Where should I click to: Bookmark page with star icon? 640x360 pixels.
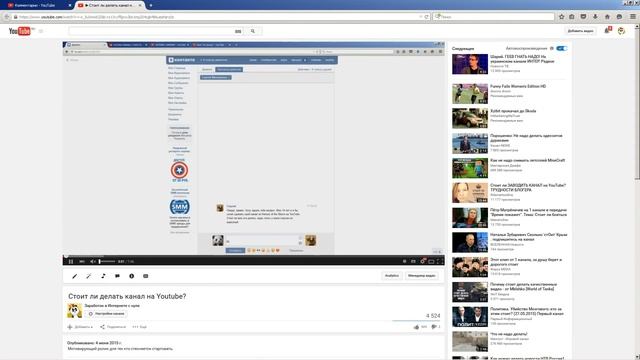562,17
